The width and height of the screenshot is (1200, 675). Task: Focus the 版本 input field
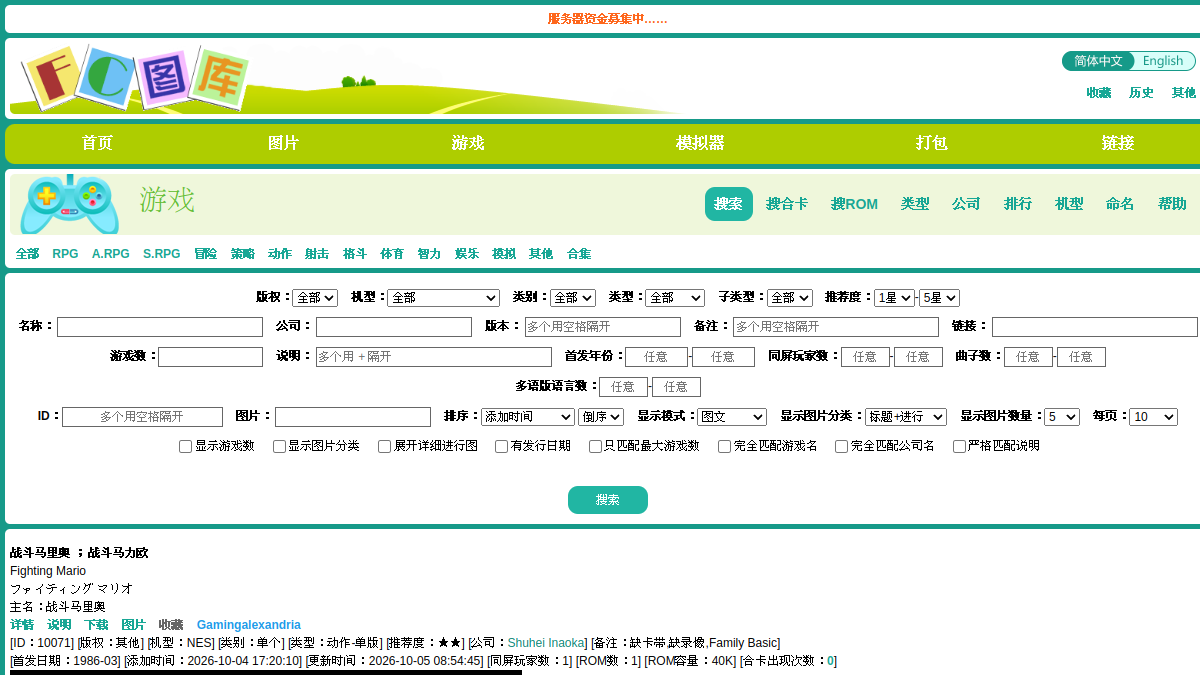pyautogui.click(x=603, y=327)
